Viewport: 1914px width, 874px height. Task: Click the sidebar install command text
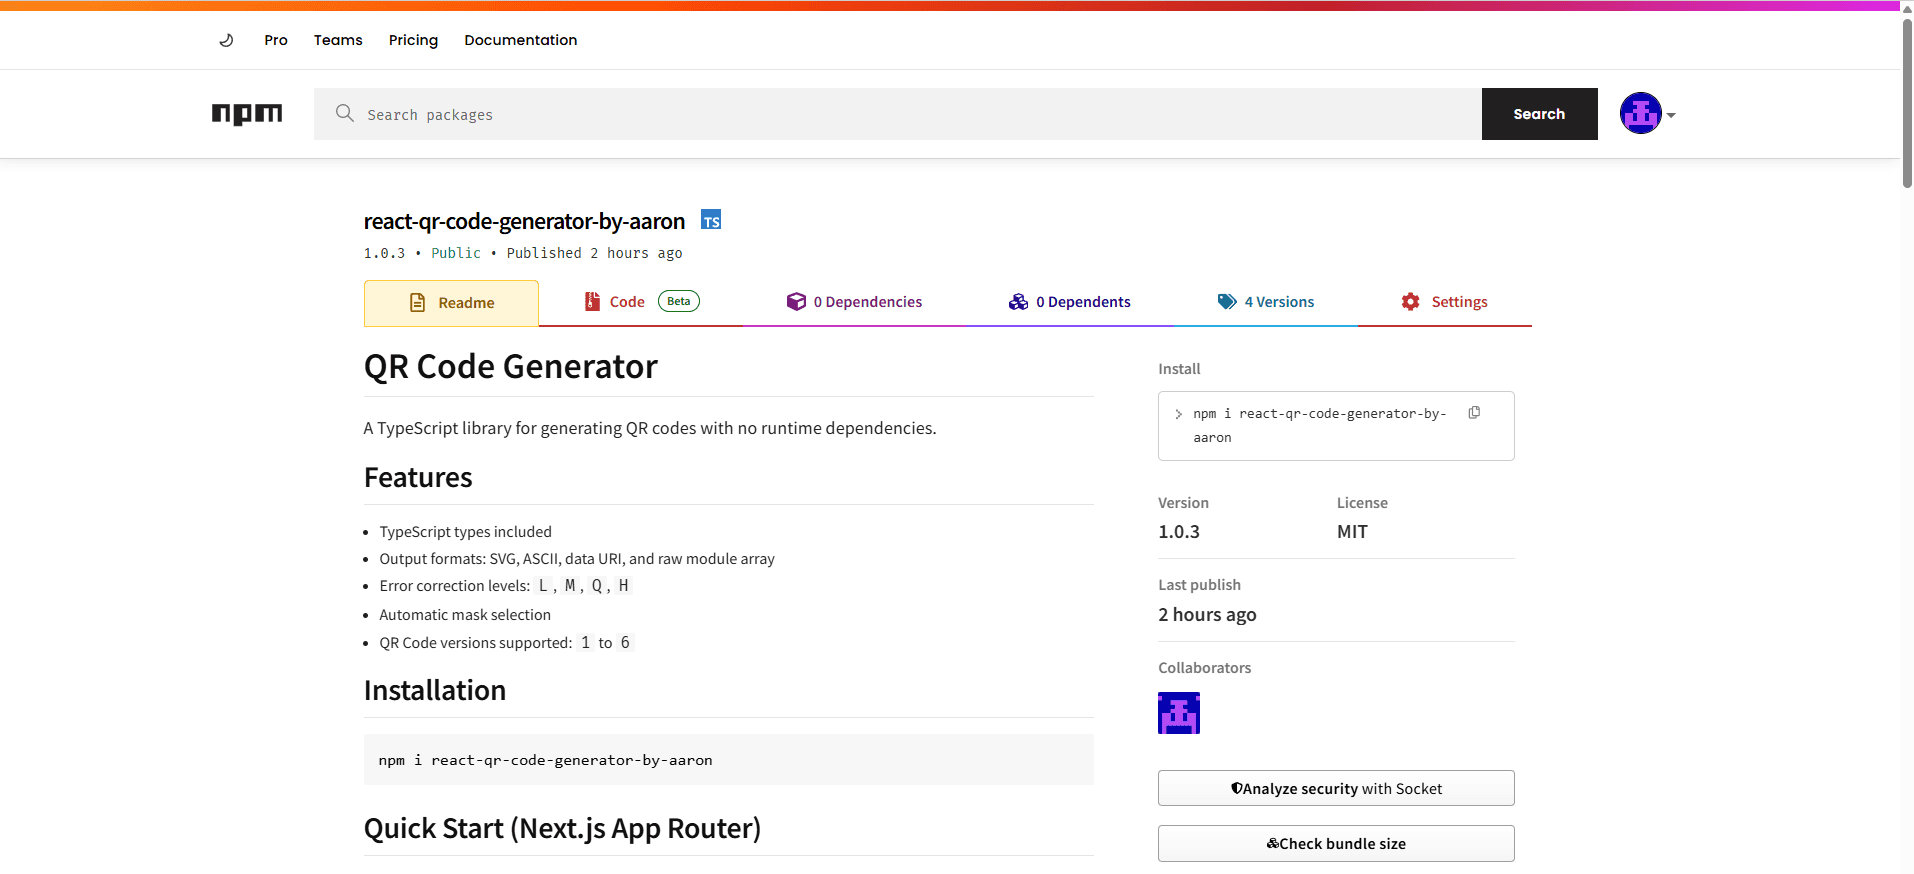click(1319, 425)
